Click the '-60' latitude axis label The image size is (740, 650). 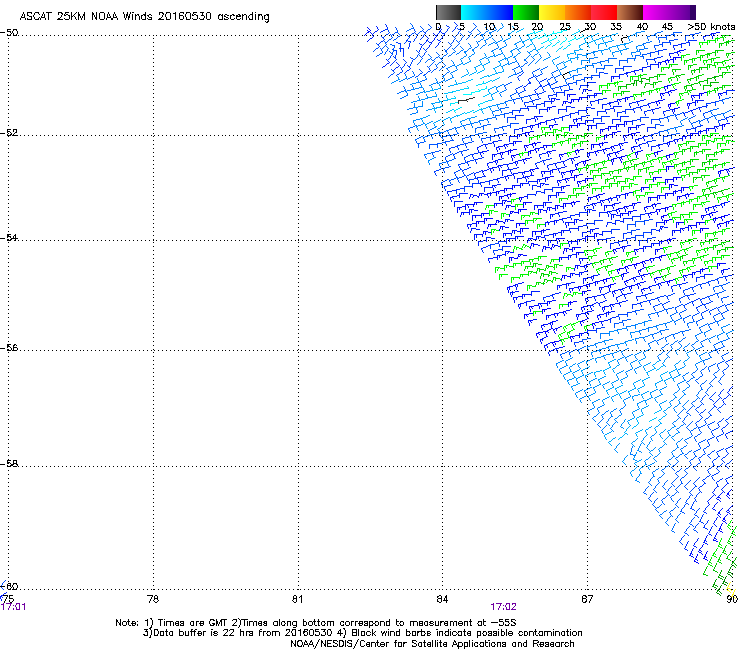(9, 586)
